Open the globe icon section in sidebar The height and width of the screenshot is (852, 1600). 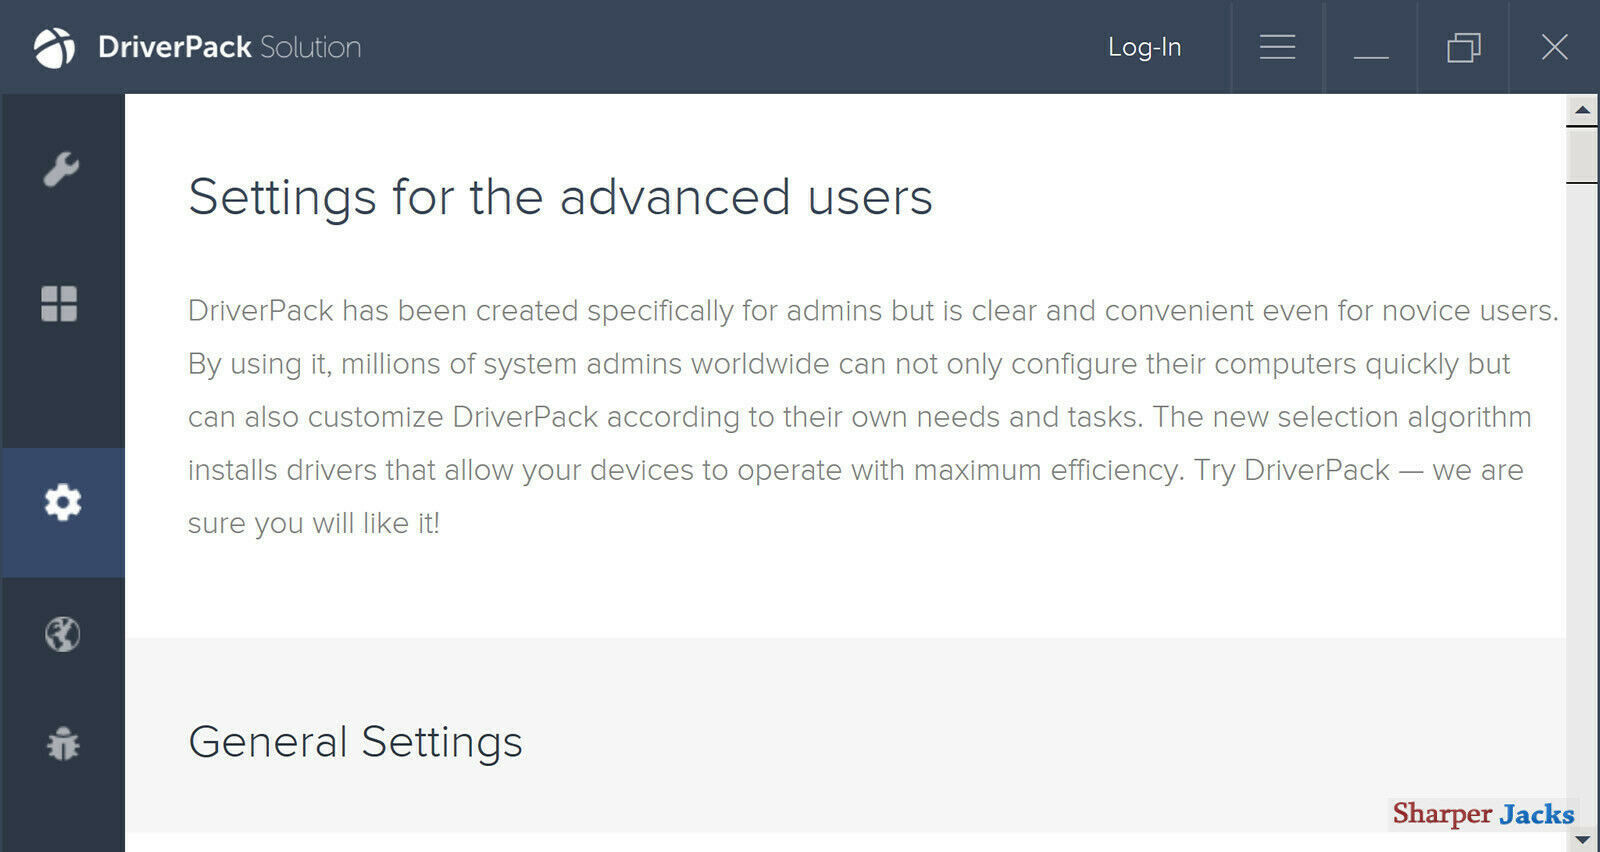tap(62, 634)
